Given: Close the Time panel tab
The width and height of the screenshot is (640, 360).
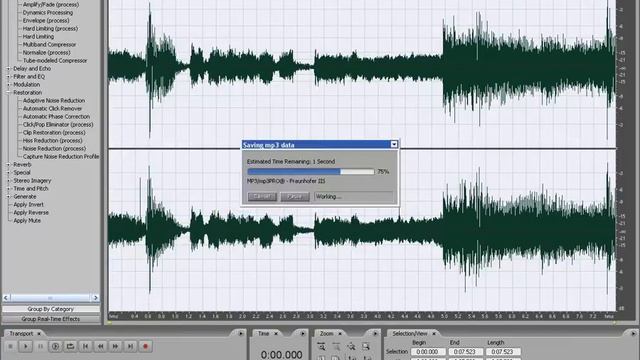Looking at the screenshot, I should tap(276, 333).
